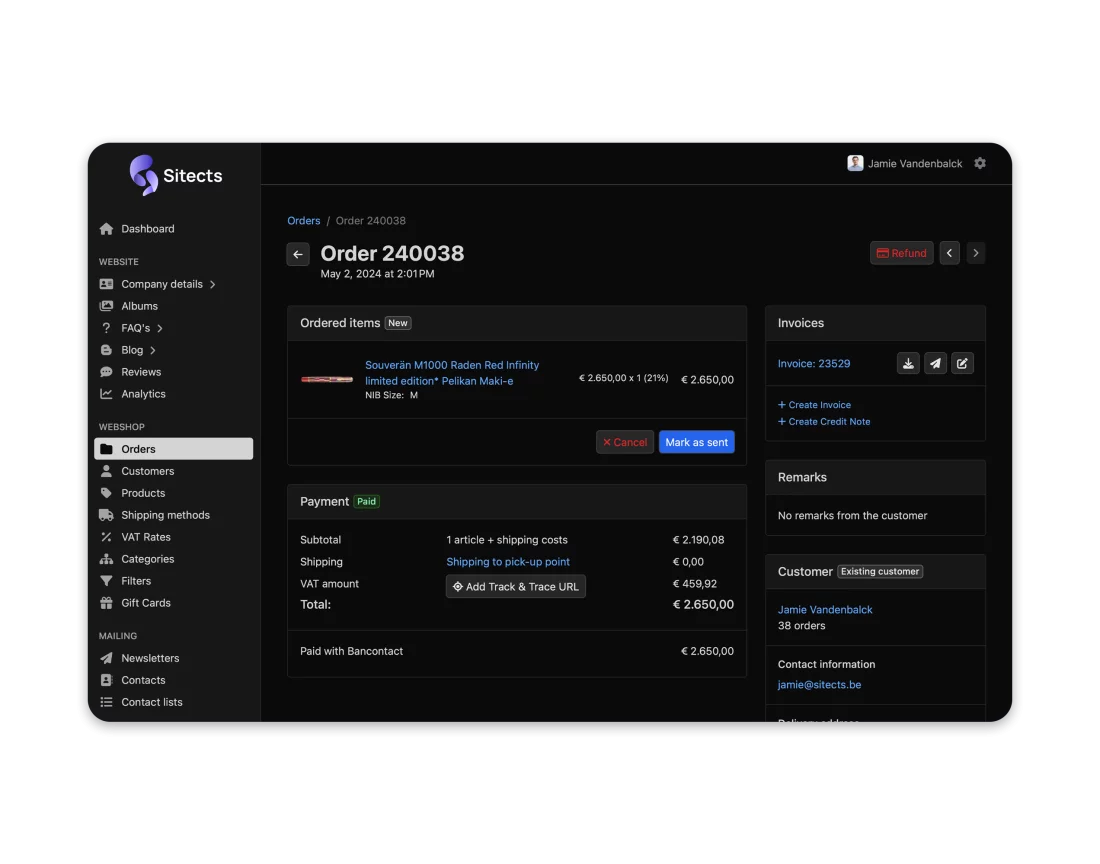Image resolution: width=1100 pixels, height=864 pixels.
Task: Click 'Paid with Bancontact' text
Action: pyautogui.click(x=351, y=651)
